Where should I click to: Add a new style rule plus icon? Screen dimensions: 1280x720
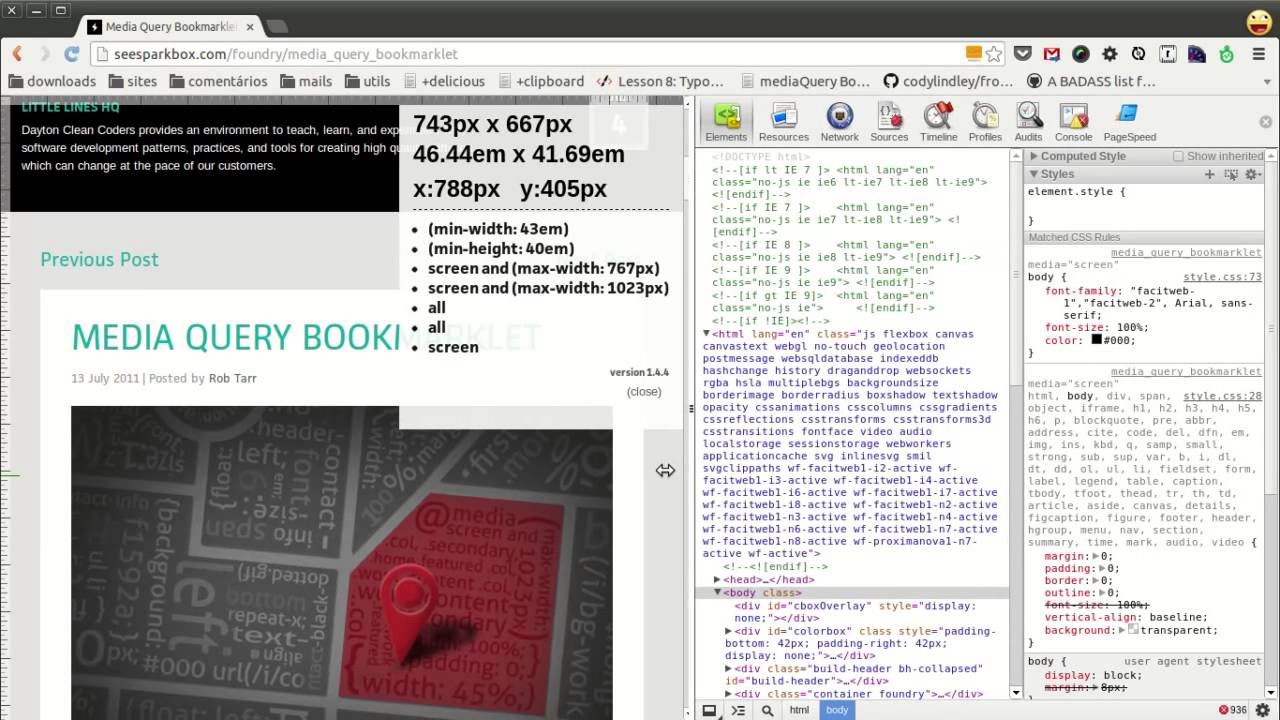tap(1209, 174)
